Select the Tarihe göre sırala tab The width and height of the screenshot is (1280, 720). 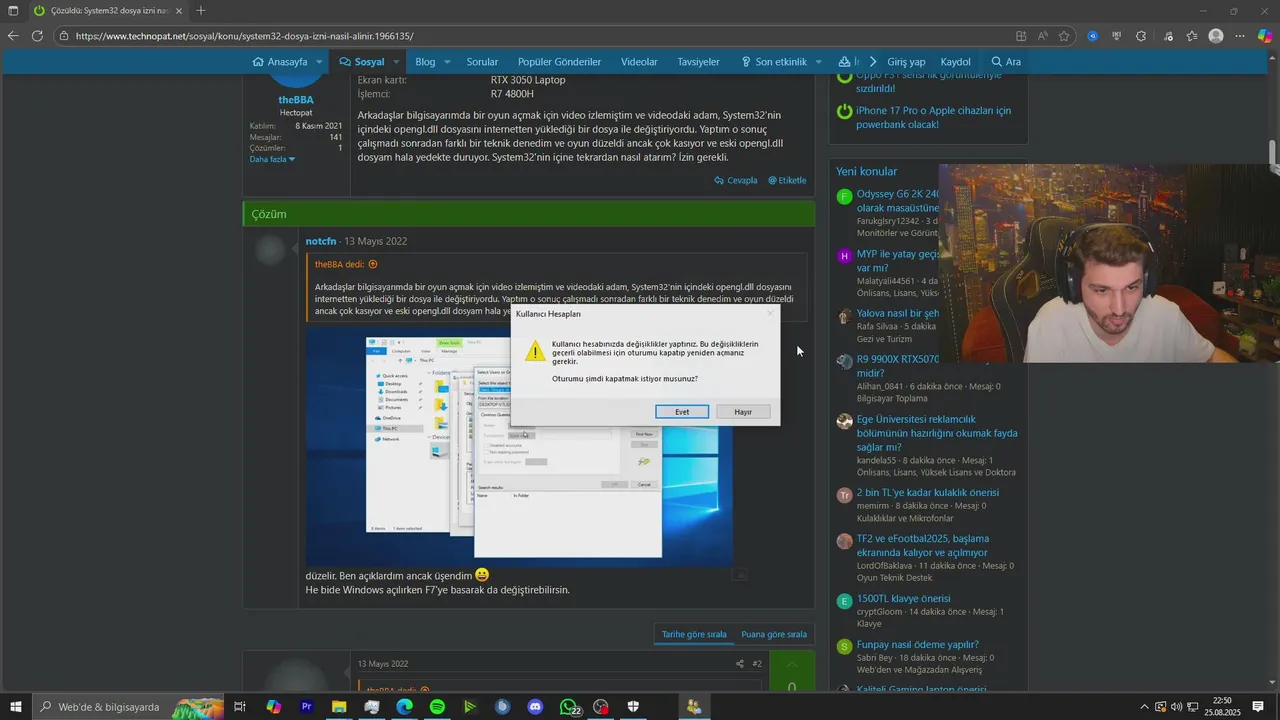point(694,634)
